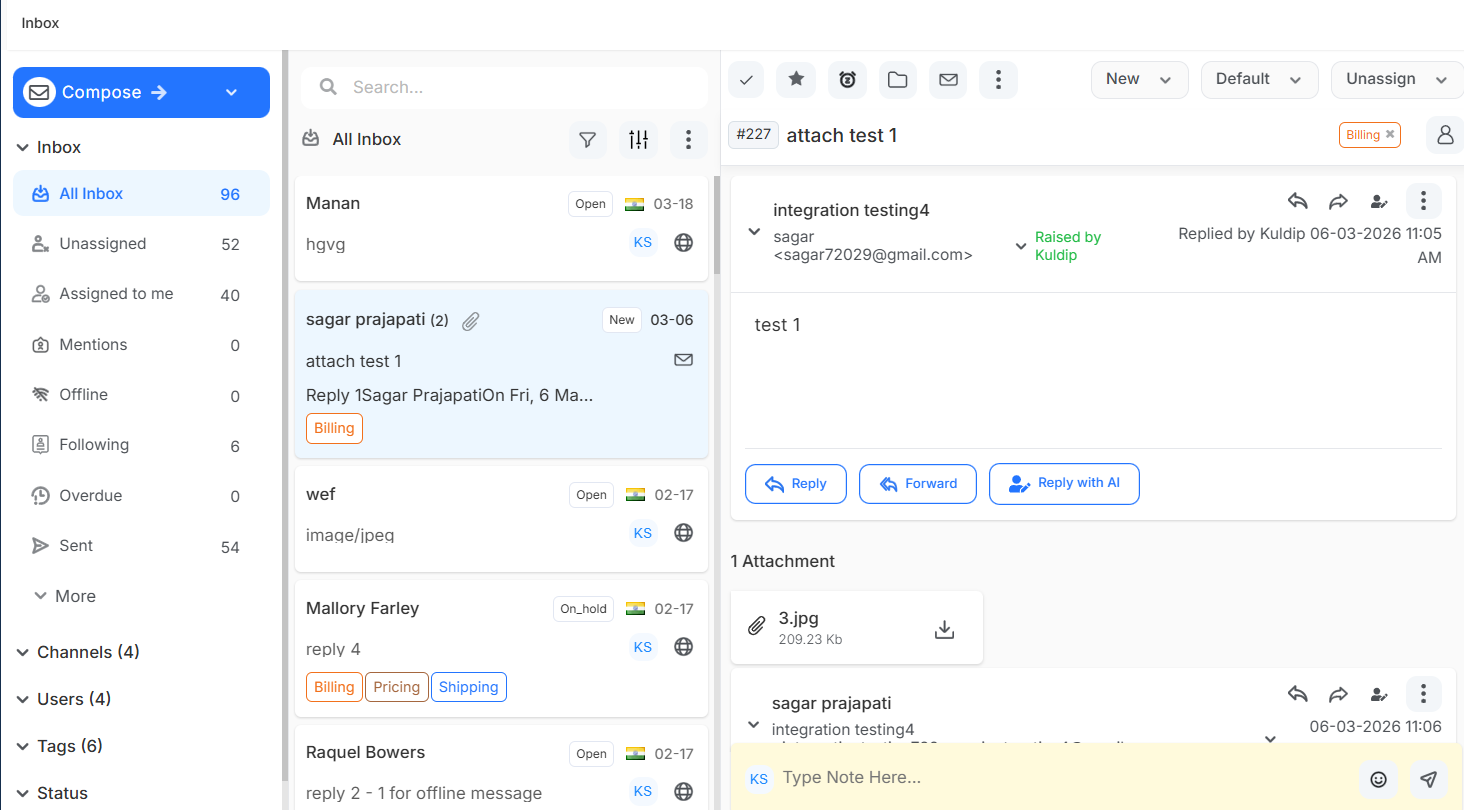Expand the Users (4) section
The height and width of the screenshot is (810, 1464).
[x=64, y=699]
